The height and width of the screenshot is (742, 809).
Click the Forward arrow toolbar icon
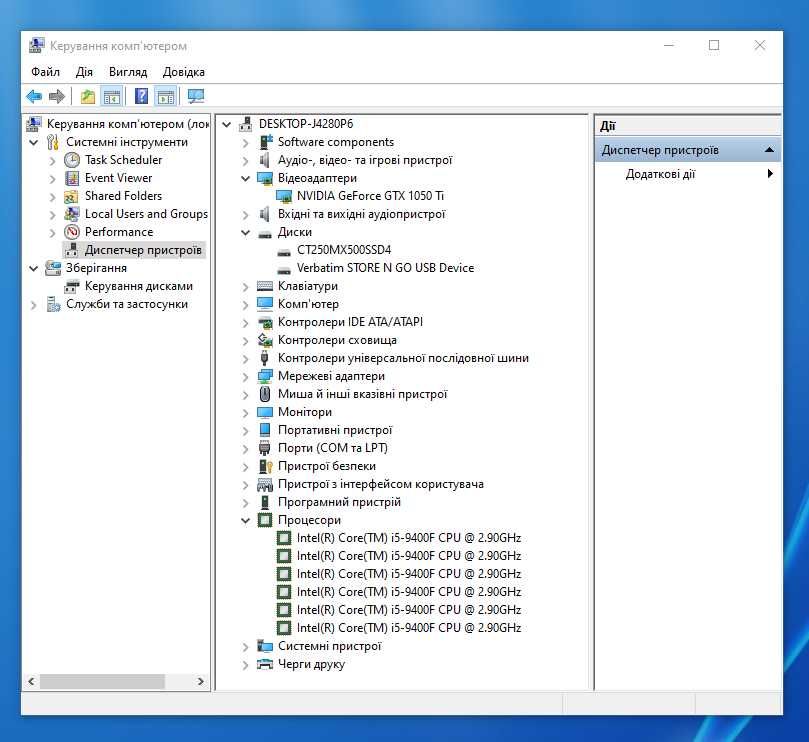56,96
